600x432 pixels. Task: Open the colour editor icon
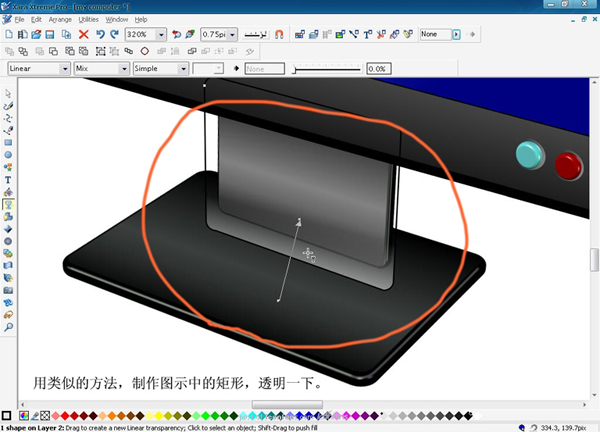click(x=24, y=416)
